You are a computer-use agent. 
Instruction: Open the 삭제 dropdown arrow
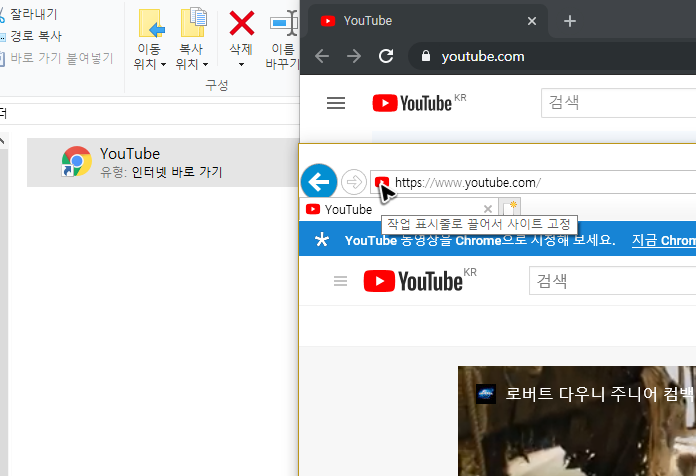[x=241, y=65]
